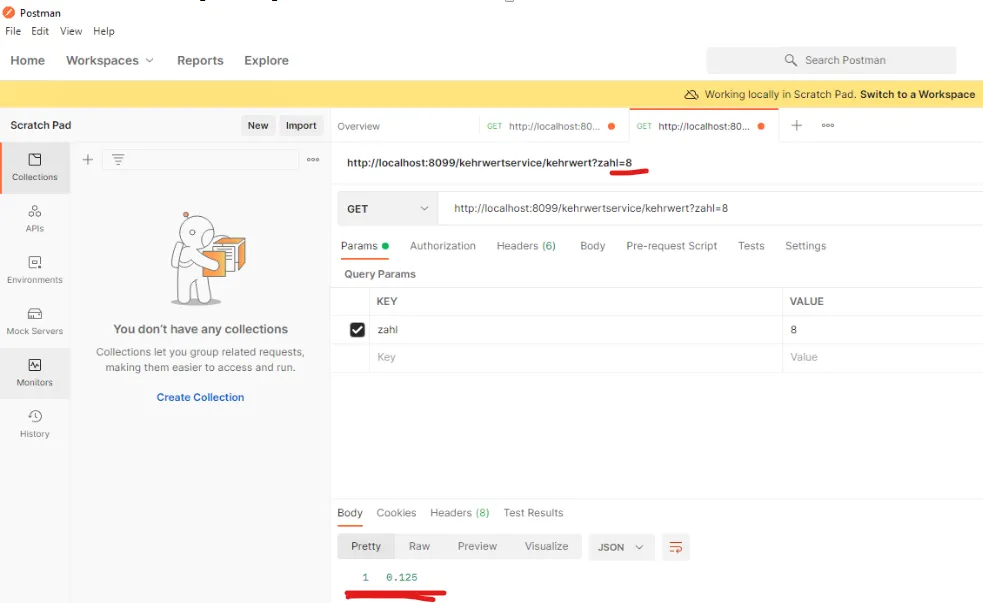The width and height of the screenshot is (983, 603).
Task: Open the History sidebar panel
Action: (34, 424)
